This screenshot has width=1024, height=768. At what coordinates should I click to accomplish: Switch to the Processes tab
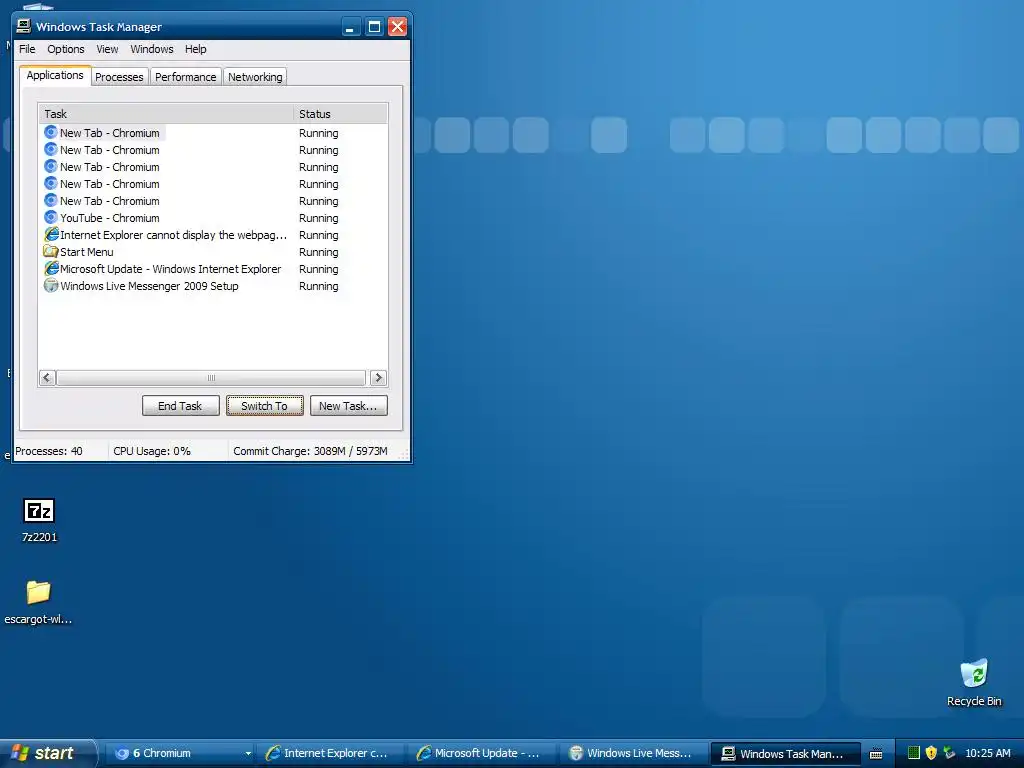[x=119, y=77]
